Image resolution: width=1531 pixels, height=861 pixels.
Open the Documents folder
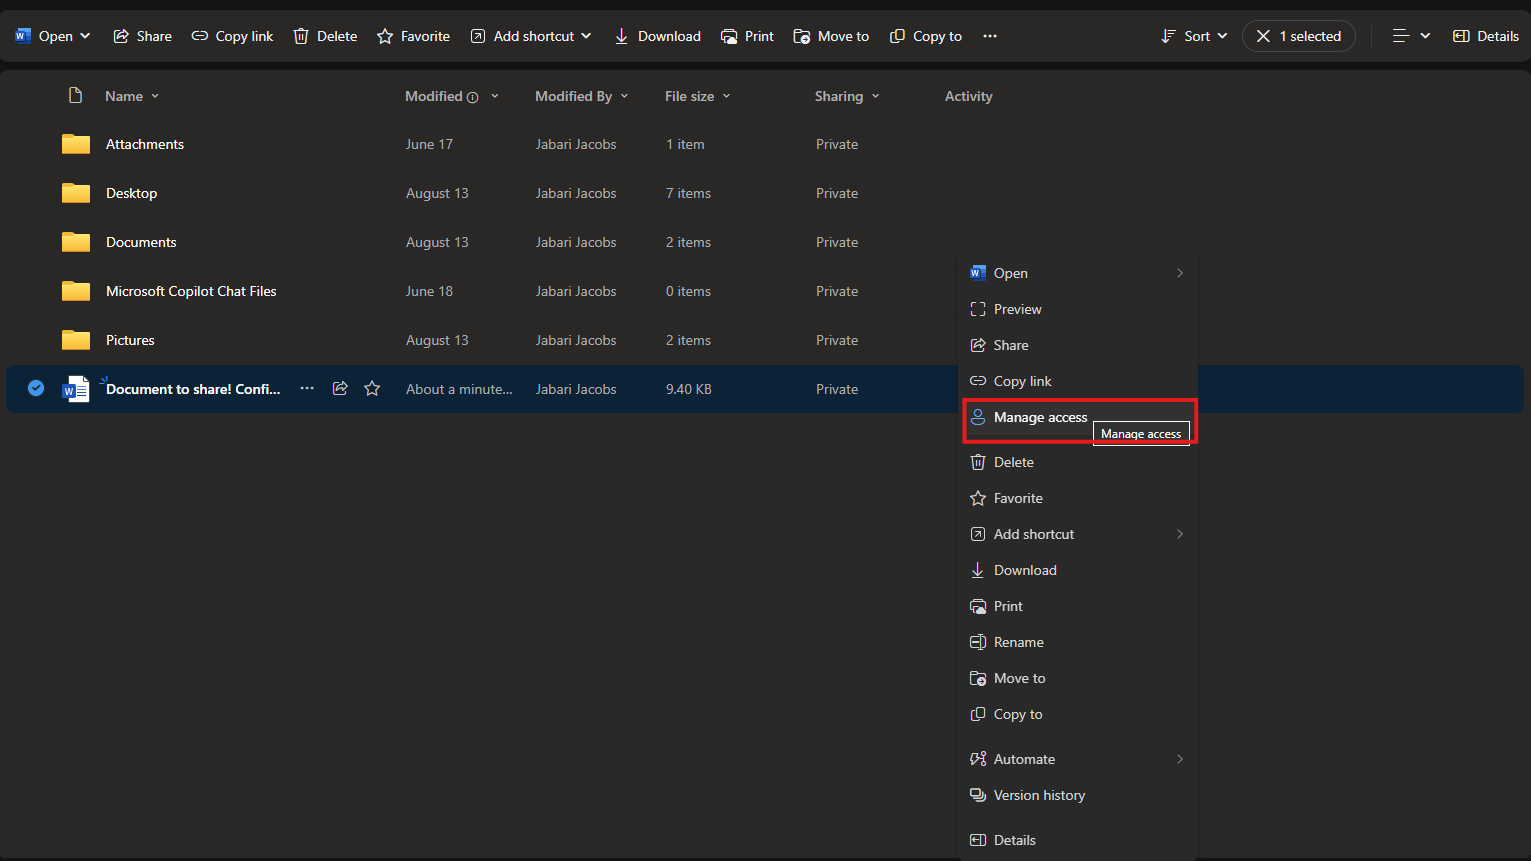coord(141,243)
